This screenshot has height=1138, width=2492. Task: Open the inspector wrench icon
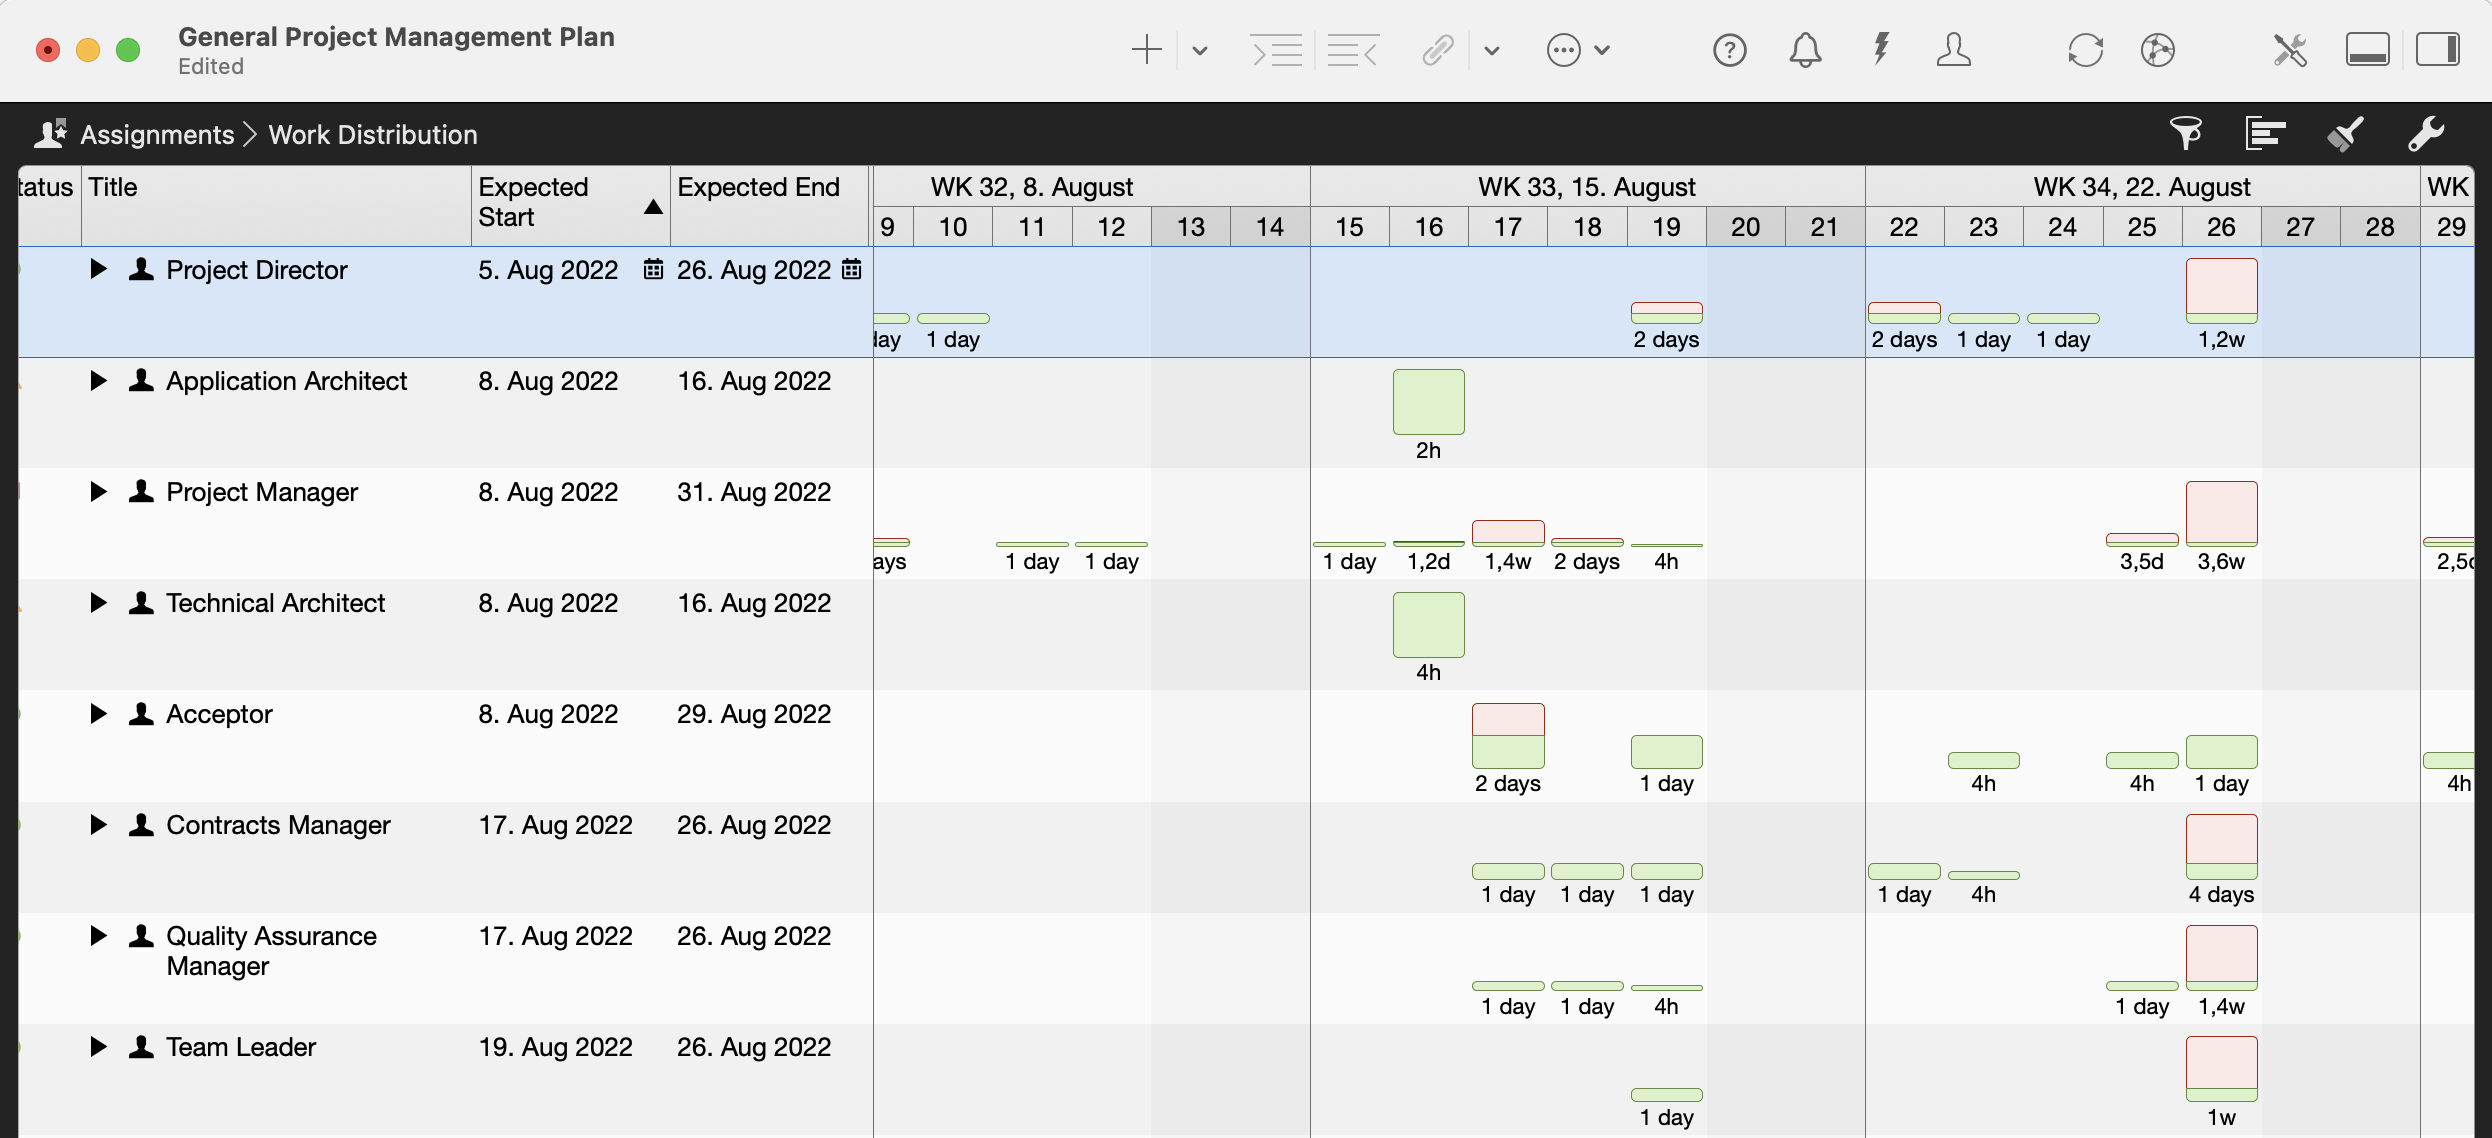point(2427,133)
